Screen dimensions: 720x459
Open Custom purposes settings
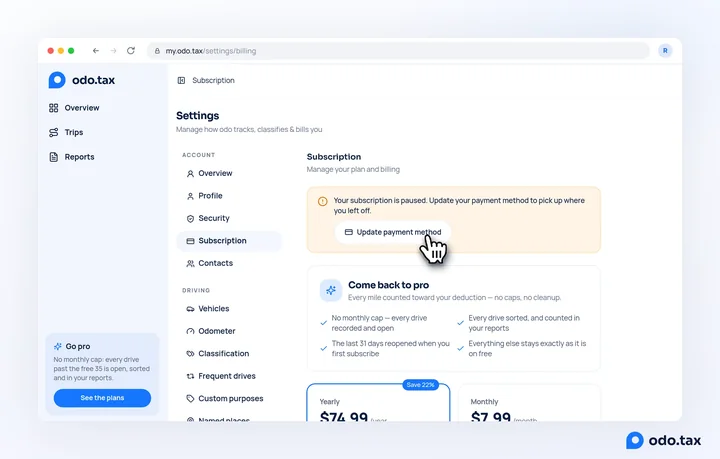[229, 399]
